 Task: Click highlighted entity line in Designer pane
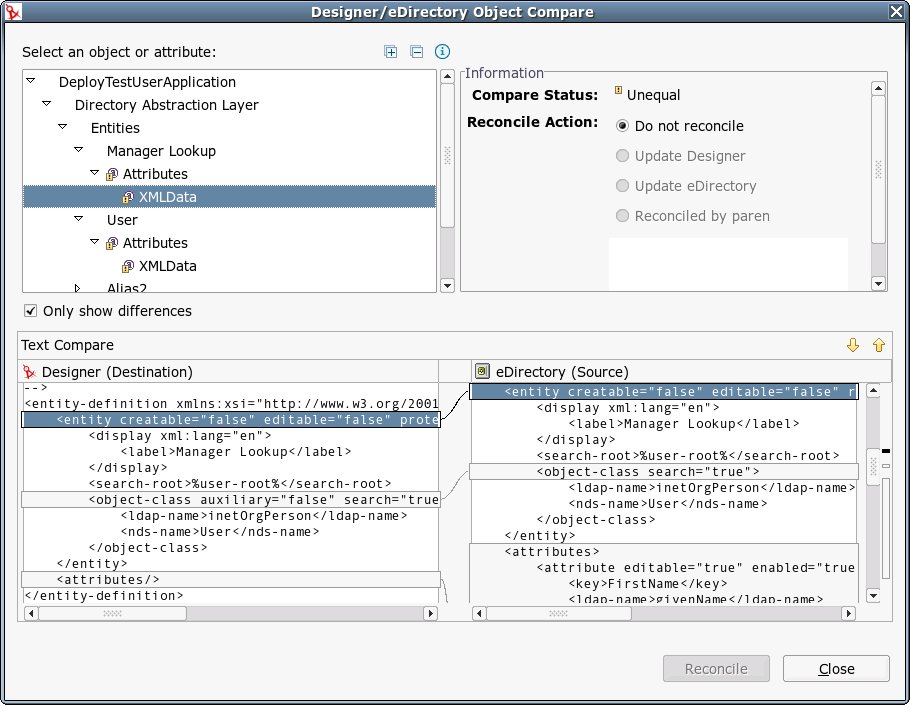coord(230,420)
